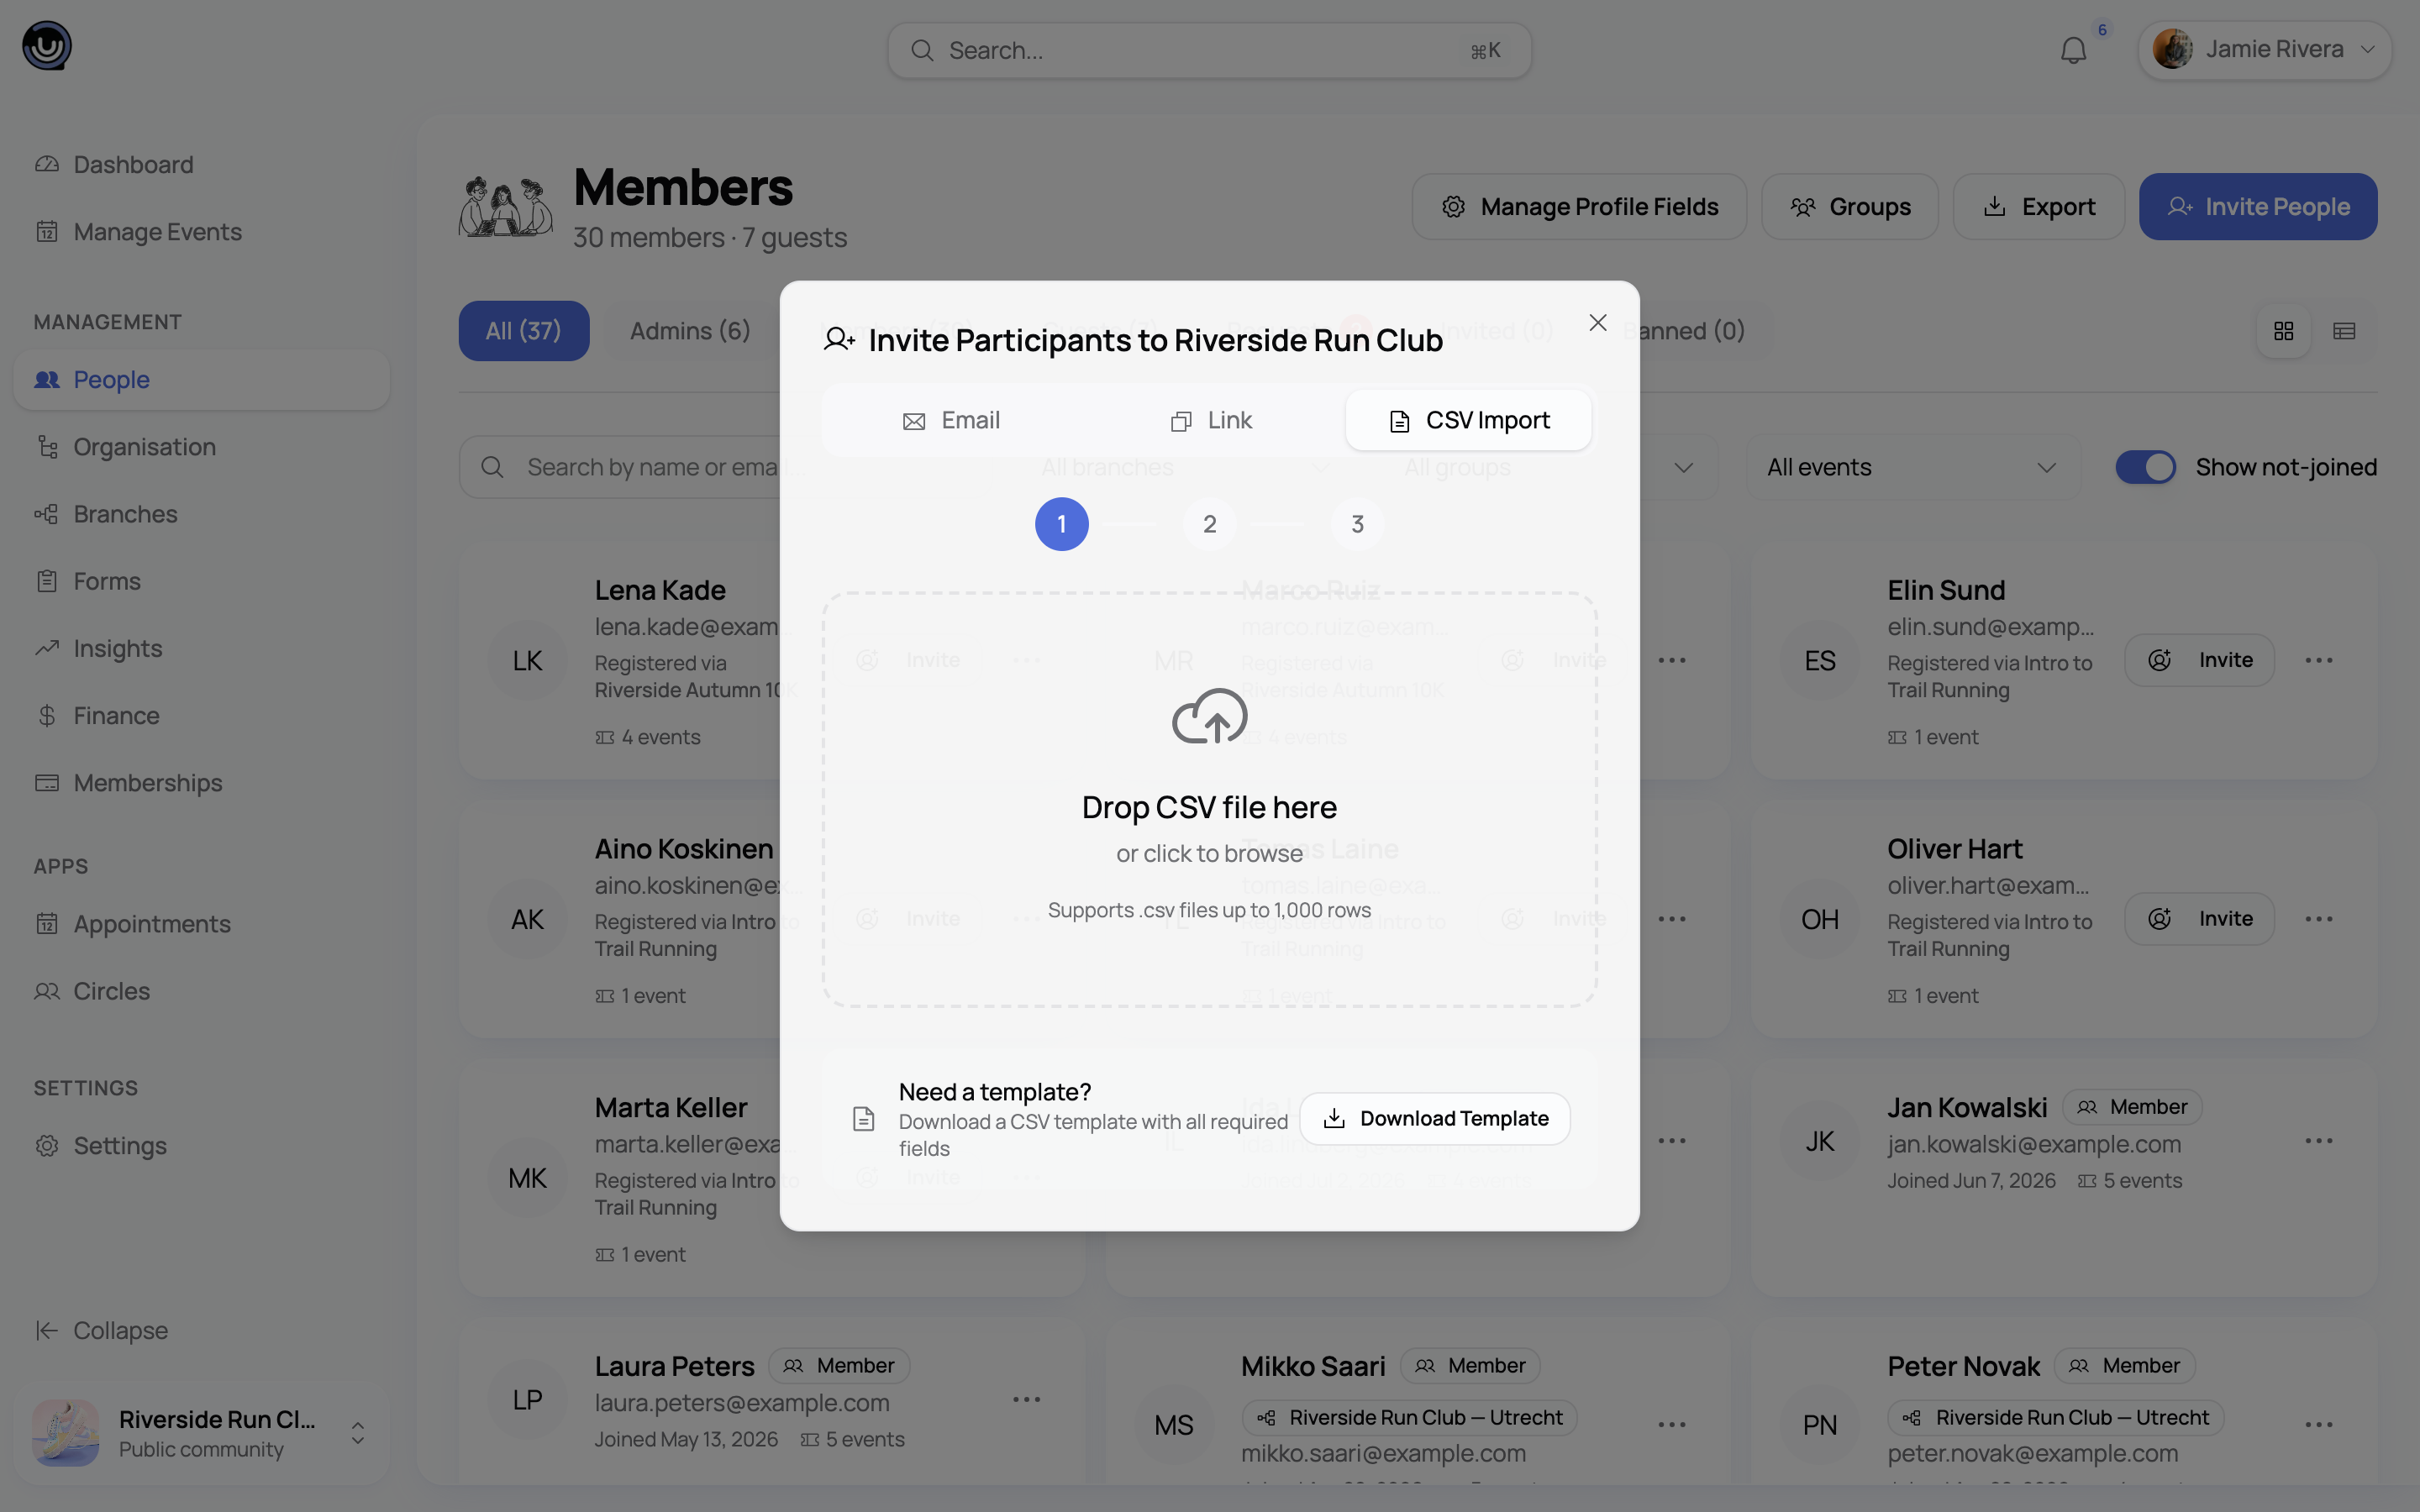
Task: Click the cloud upload icon
Action: tap(1209, 716)
